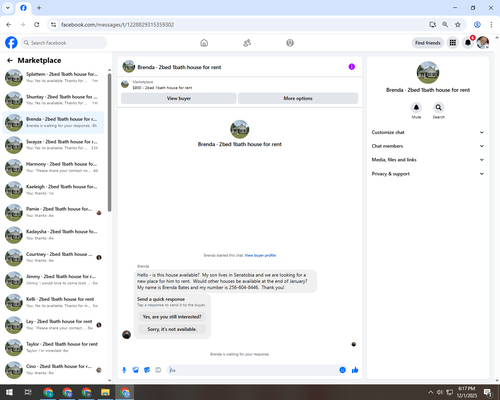Open the Taylor conversation
Screen dimensions: 500x400
(x=53, y=347)
